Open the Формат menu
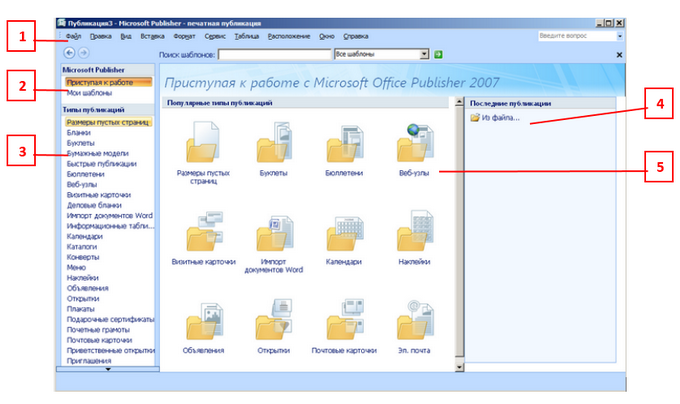Viewport: 680px width, 404px height. coord(184,36)
